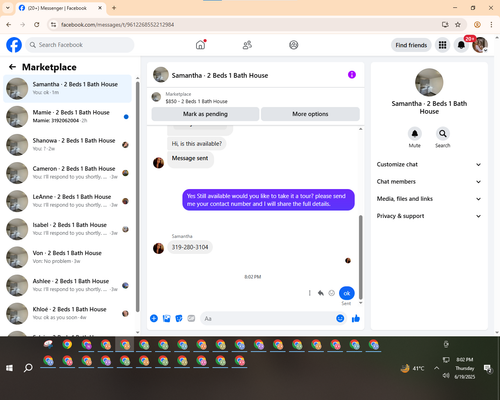500x400 pixels.
Task: Choose a GIF icon in composer
Action: click(191, 318)
